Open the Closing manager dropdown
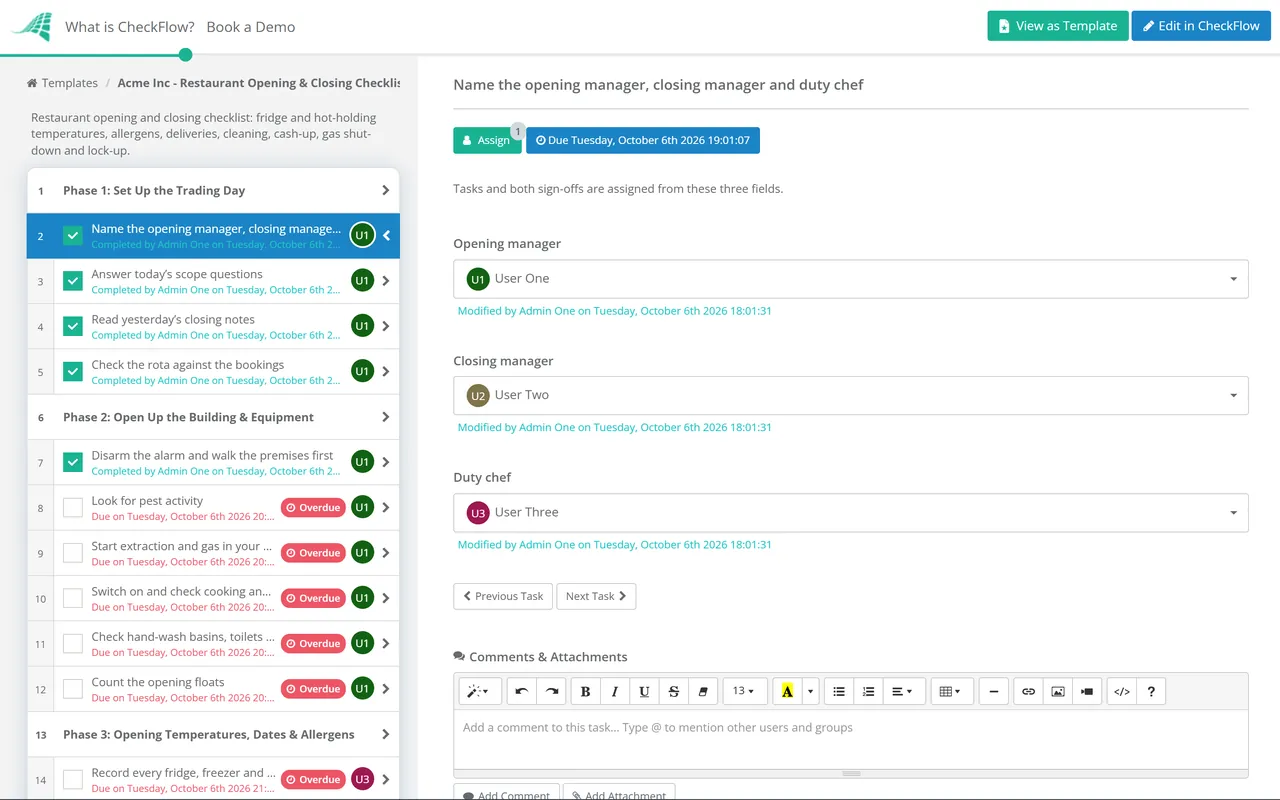 click(x=851, y=395)
